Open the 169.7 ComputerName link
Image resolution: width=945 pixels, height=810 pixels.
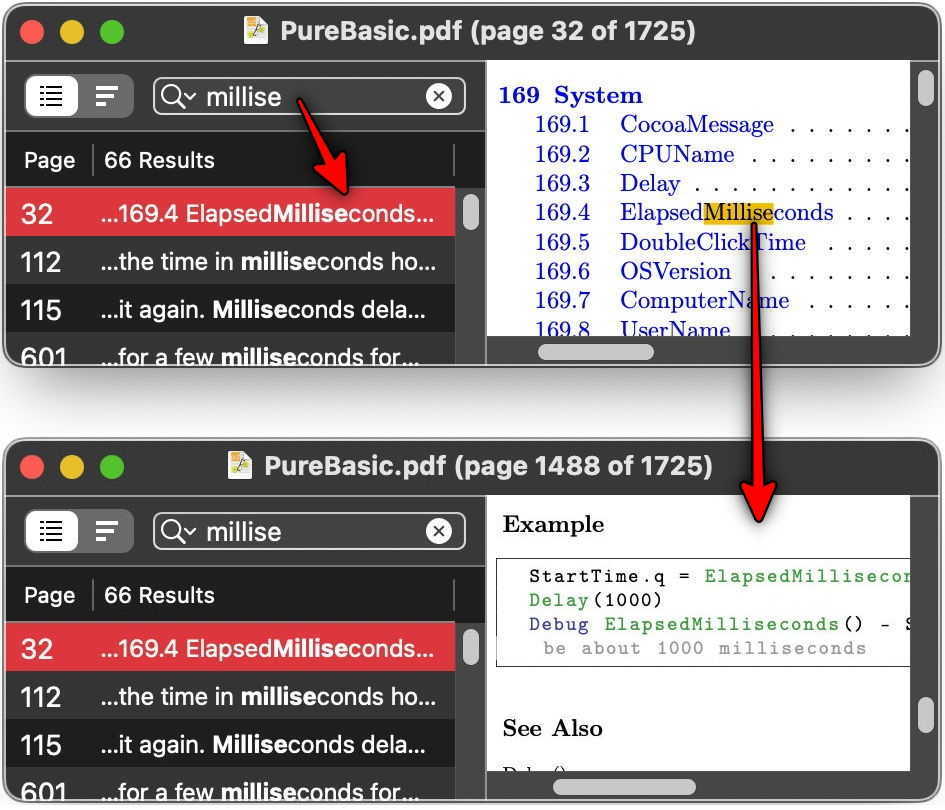point(662,300)
